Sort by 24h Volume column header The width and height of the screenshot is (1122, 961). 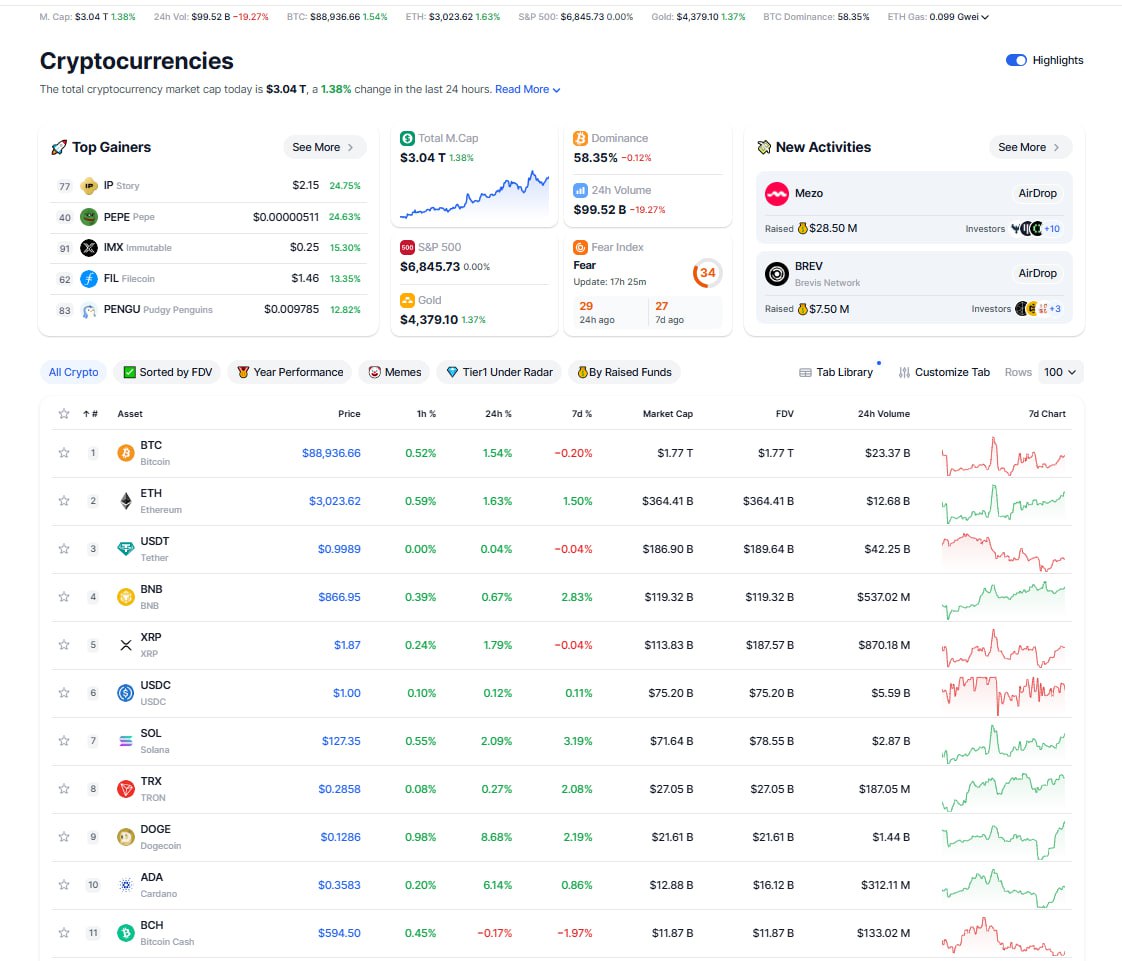click(884, 414)
